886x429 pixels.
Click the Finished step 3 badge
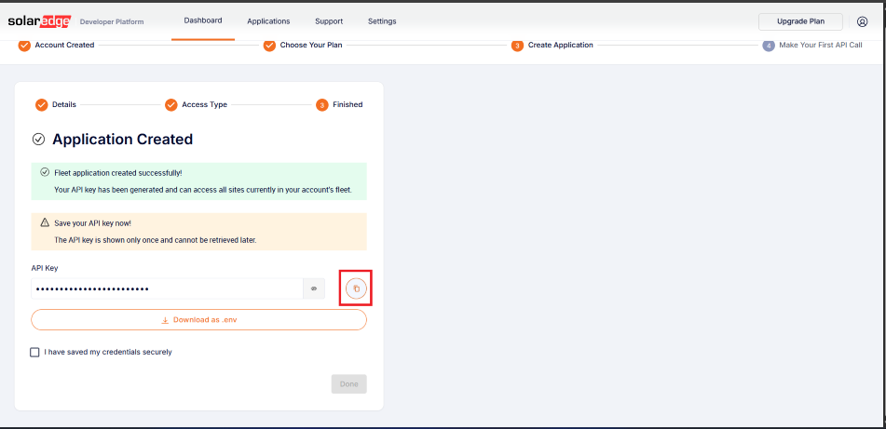point(322,105)
